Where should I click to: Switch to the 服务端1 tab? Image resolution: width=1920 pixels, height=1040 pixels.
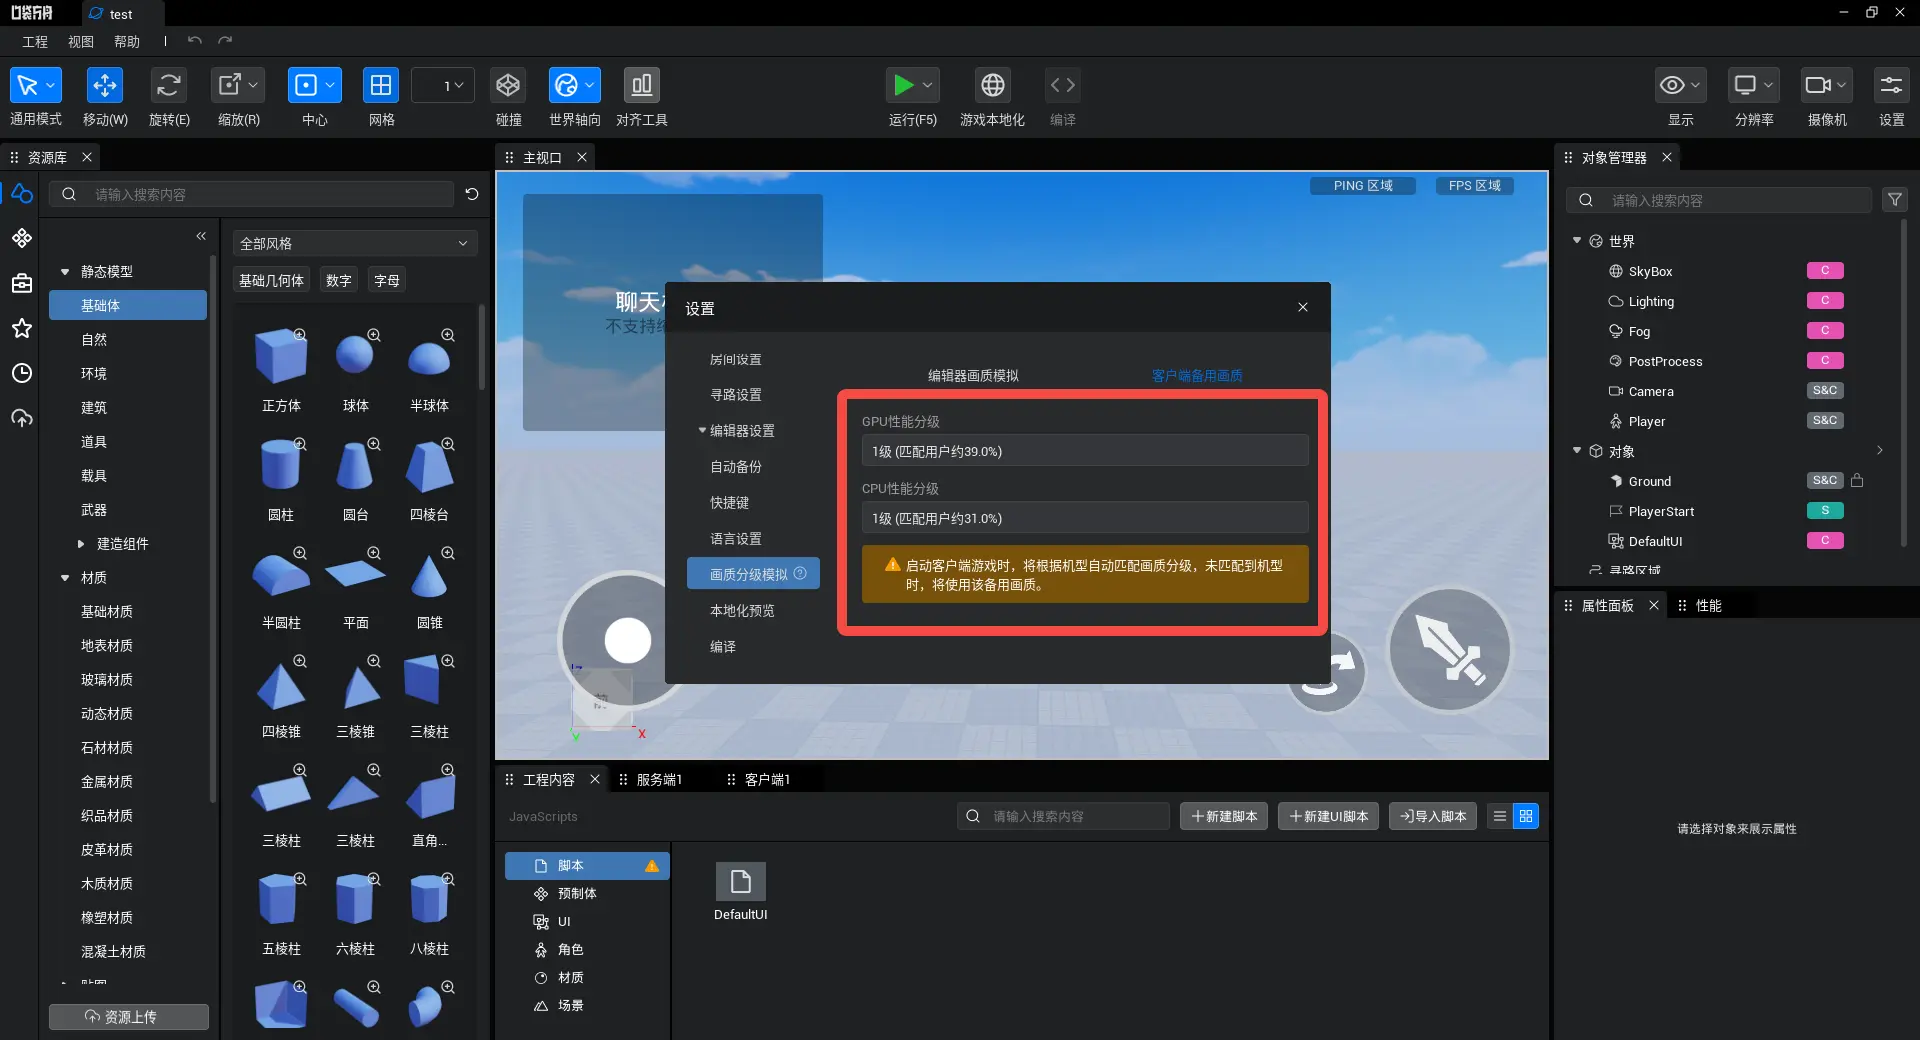click(658, 779)
